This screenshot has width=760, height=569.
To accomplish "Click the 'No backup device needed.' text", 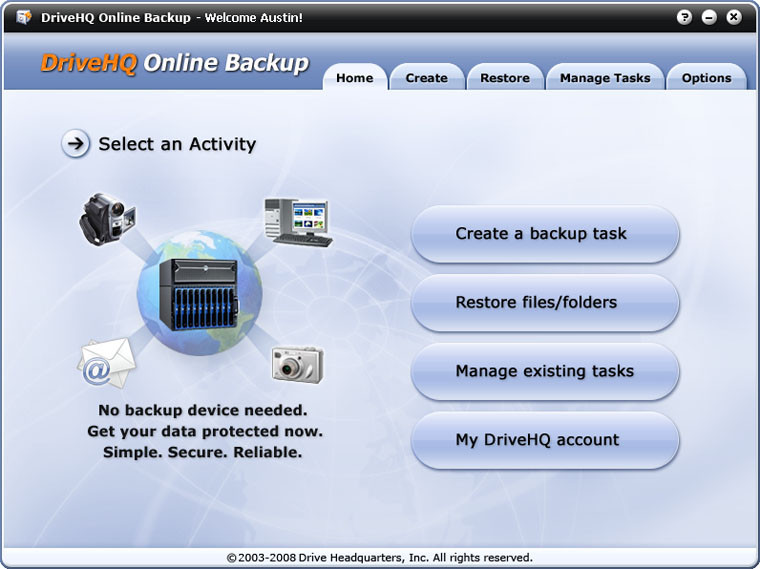I will coord(203,410).
